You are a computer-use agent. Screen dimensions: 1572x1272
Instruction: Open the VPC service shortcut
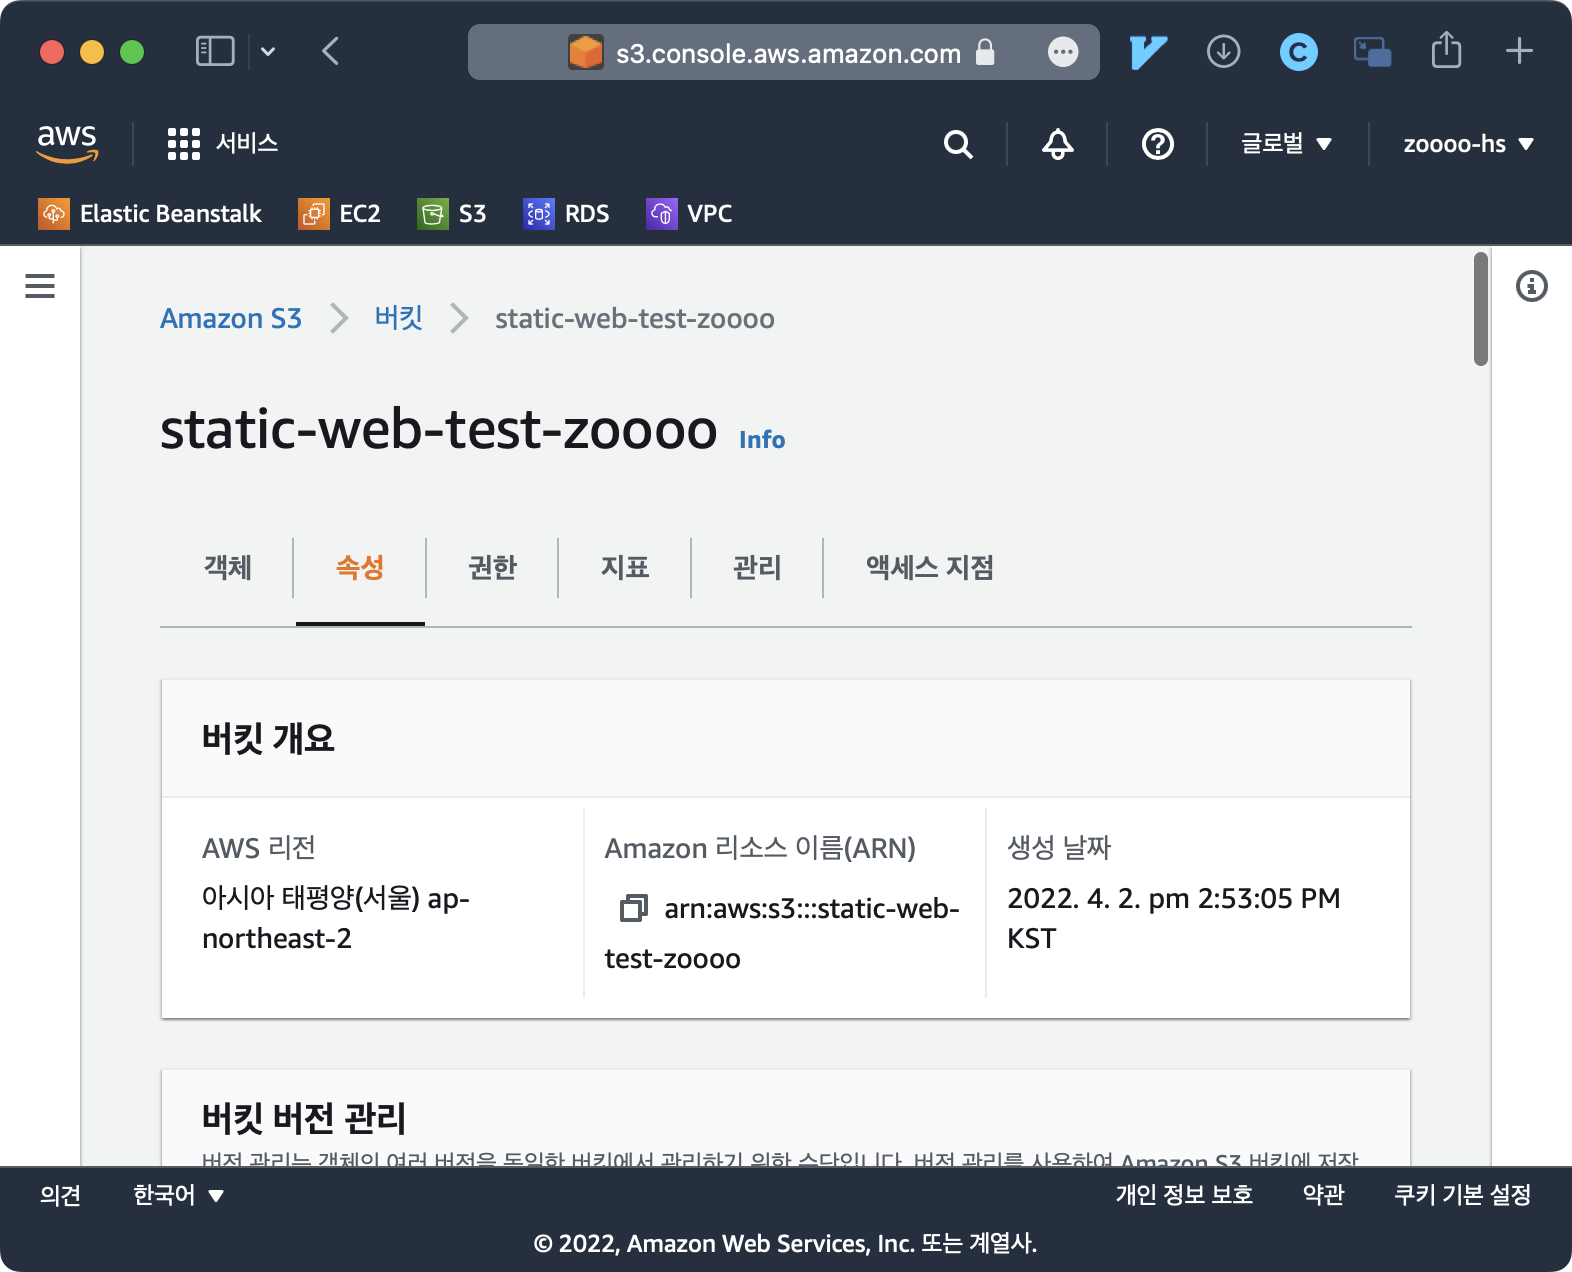[689, 214]
